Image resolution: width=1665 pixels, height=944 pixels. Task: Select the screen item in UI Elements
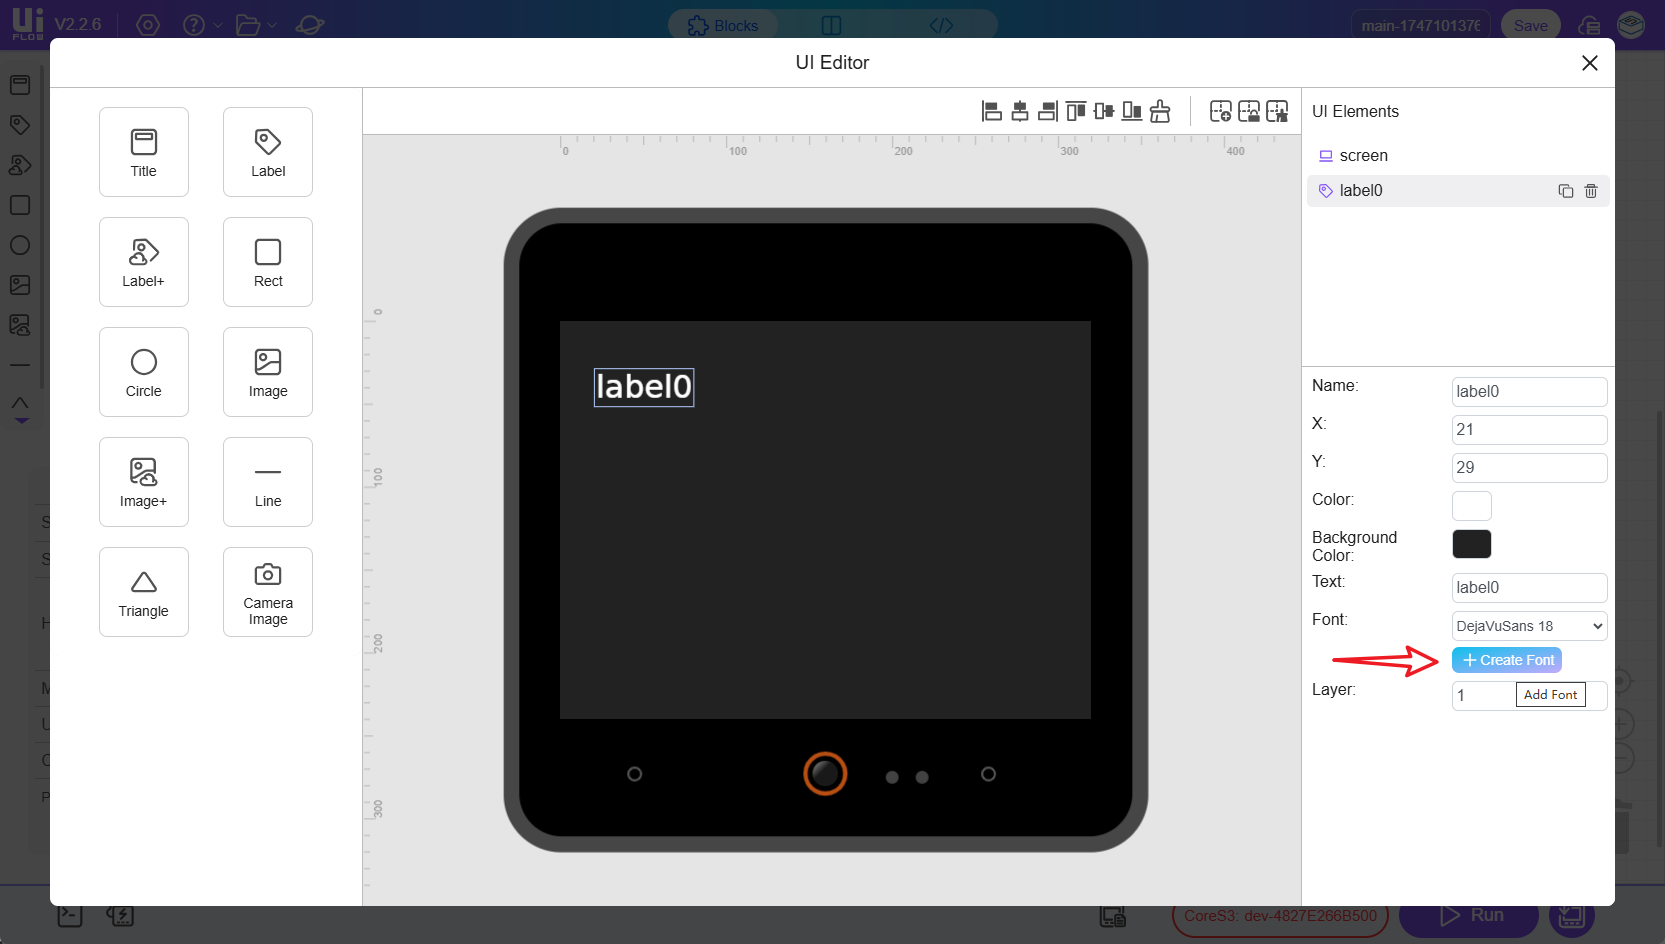click(1363, 156)
